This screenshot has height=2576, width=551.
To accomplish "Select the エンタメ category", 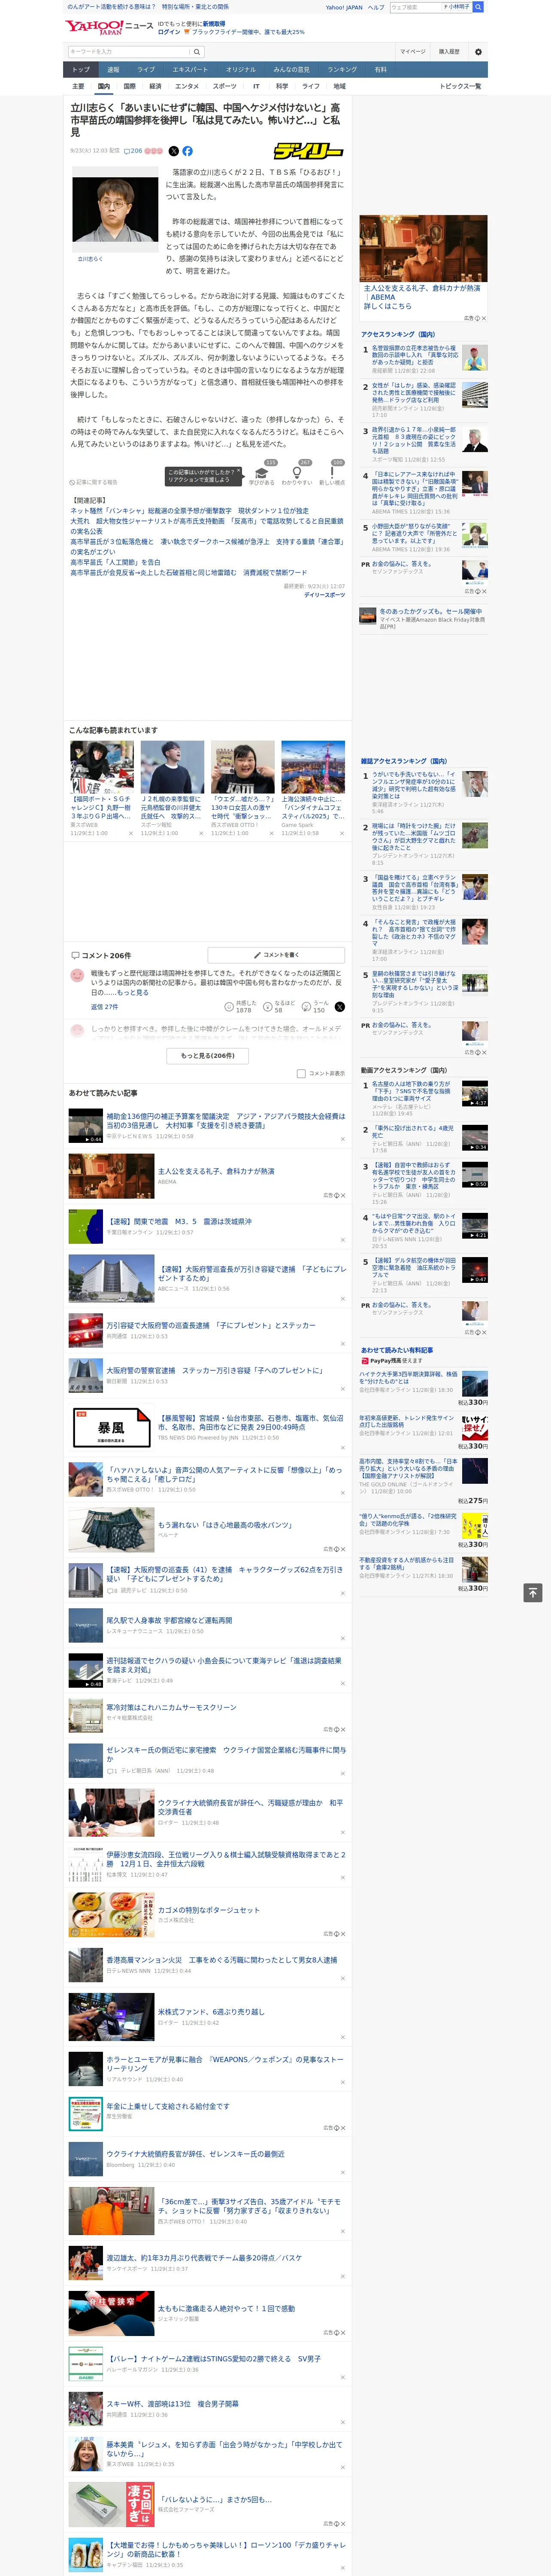I will (x=187, y=86).
